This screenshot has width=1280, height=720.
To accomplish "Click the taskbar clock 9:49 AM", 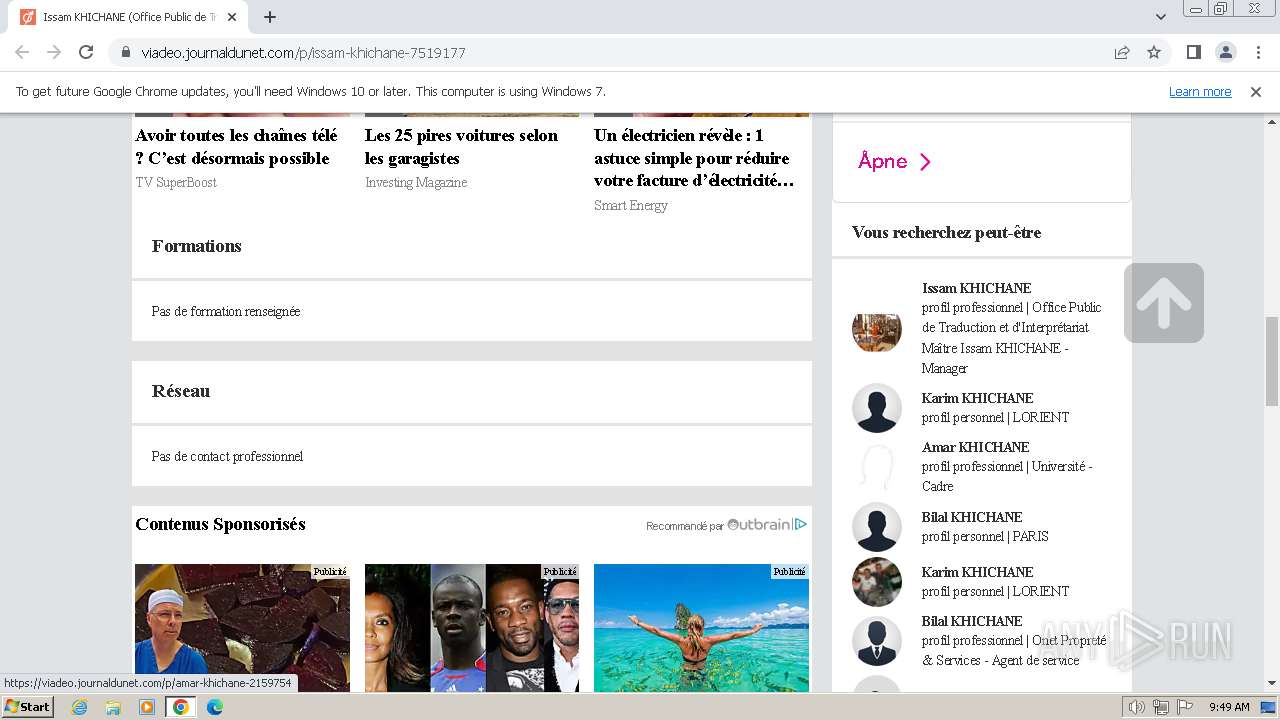I will point(1229,707).
